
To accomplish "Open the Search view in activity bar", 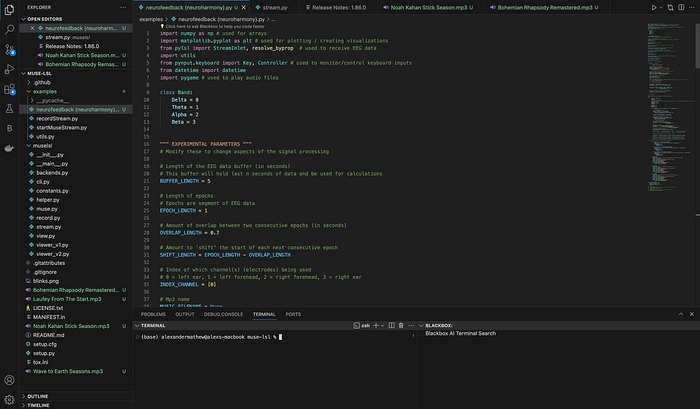I will [9, 29].
